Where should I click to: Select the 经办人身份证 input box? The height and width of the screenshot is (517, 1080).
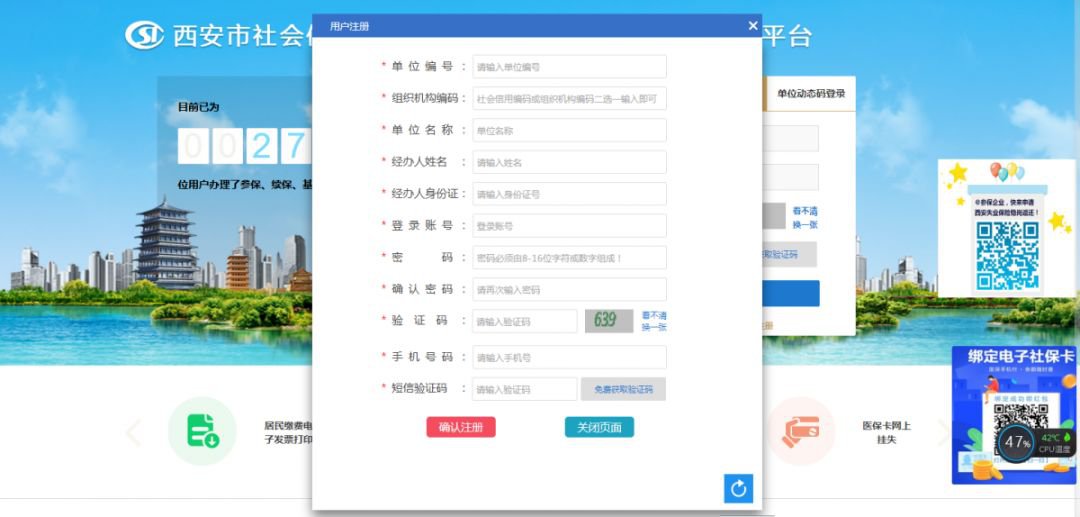tap(569, 194)
